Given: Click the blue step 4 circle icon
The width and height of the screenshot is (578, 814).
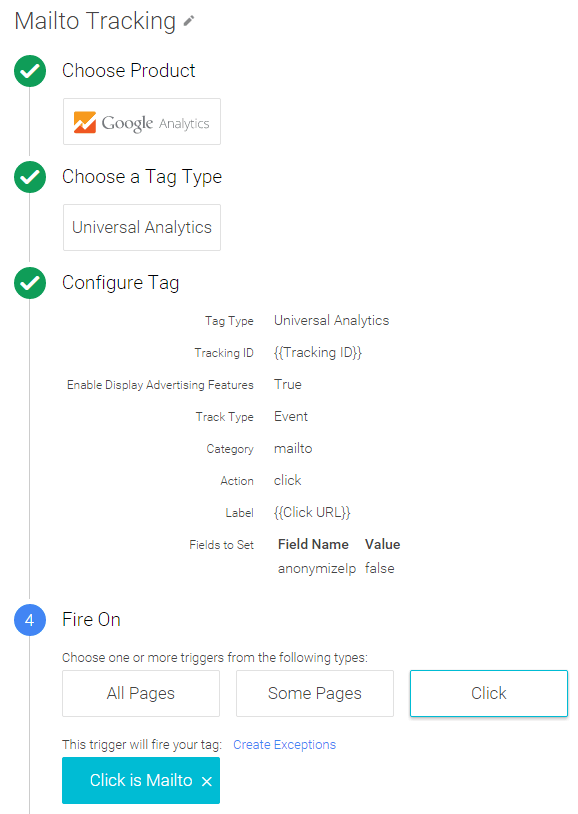Looking at the screenshot, I should tap(30, 620).
